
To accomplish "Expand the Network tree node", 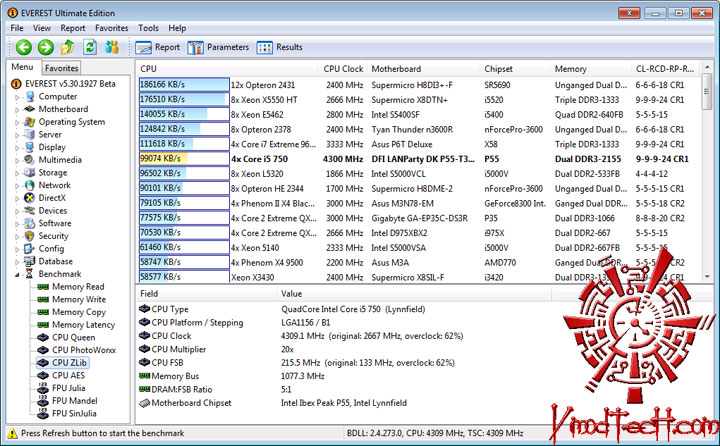I will point(17,186).
